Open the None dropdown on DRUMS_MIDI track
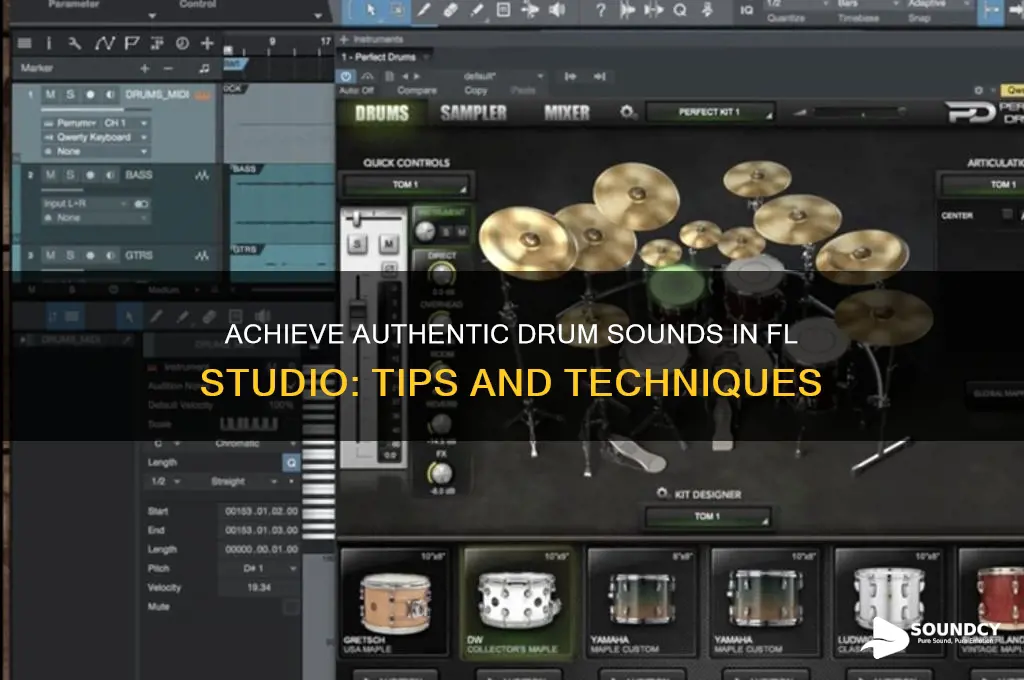Image resolution: width=1024 pixels, height=680 pixels. [95, 152]
